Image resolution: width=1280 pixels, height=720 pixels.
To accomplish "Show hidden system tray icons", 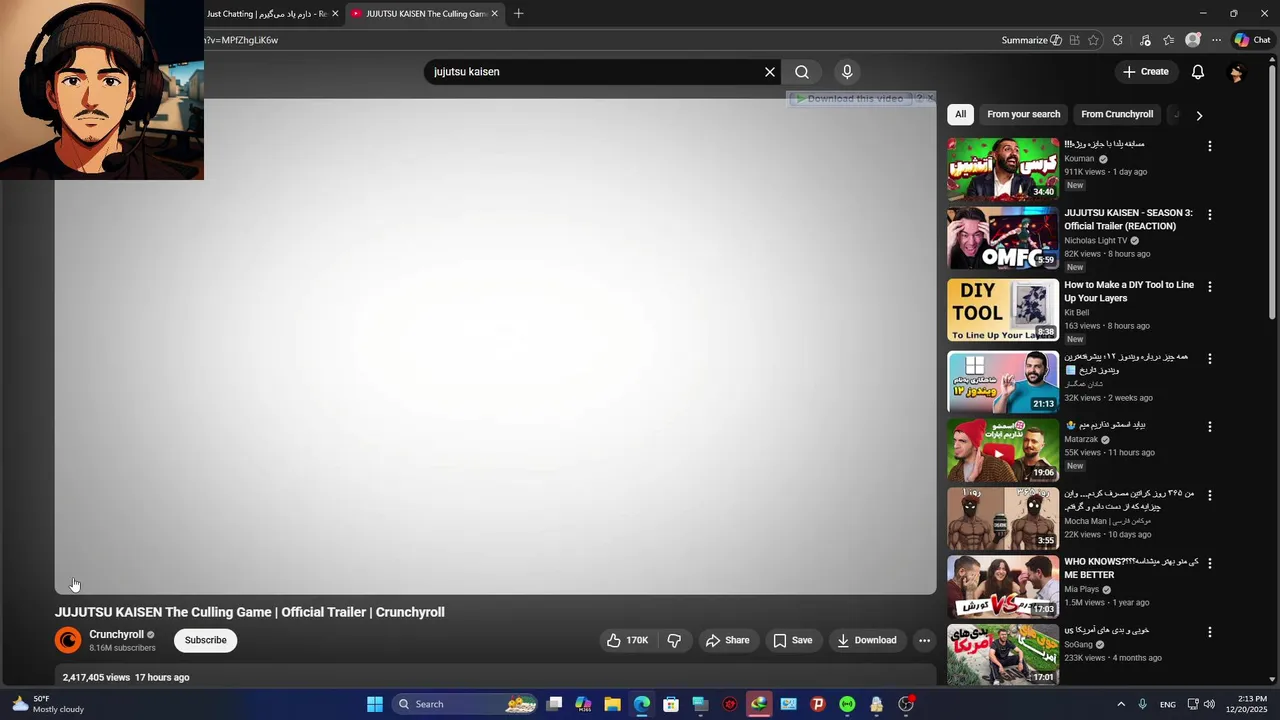I will (1121, 704).
